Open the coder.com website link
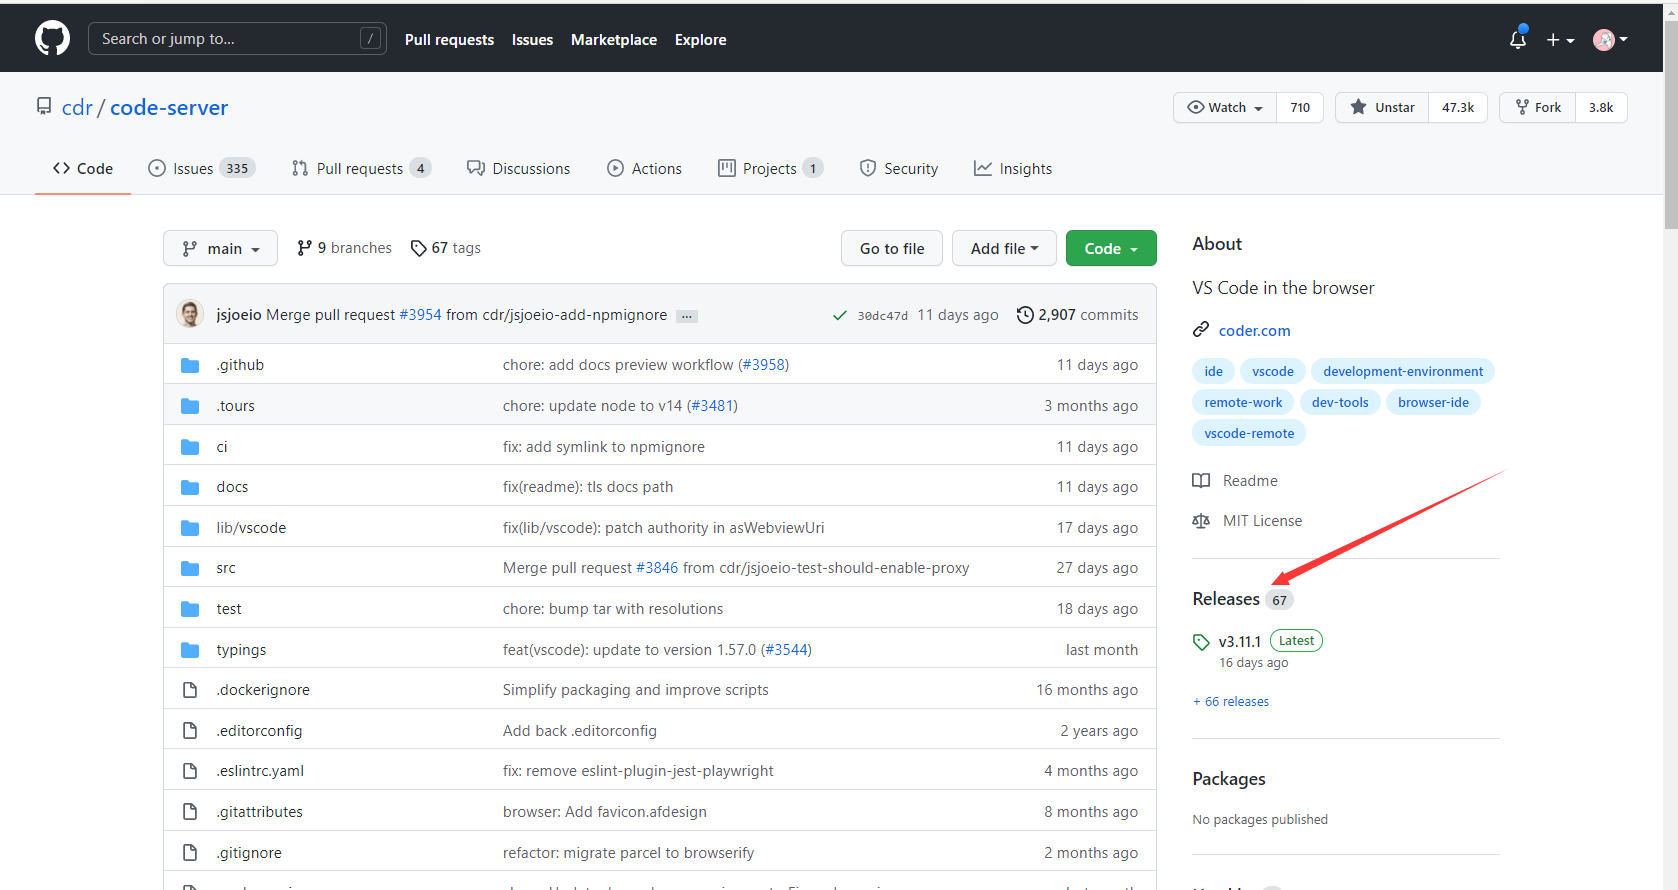Image resolution: width=1678 pixels, height=890 pixels. [x=1254, y=331]
